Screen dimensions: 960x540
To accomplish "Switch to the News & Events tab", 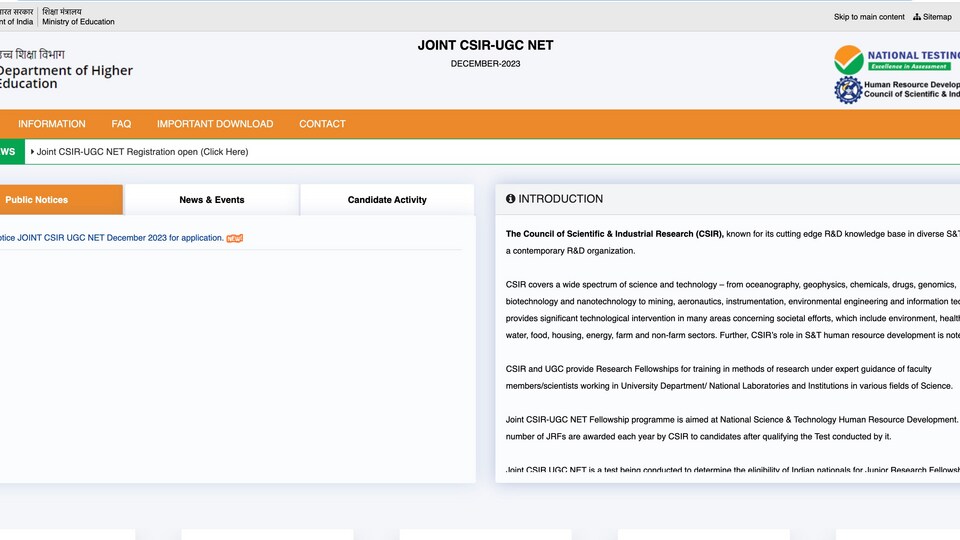I will [x=212, y=200].
